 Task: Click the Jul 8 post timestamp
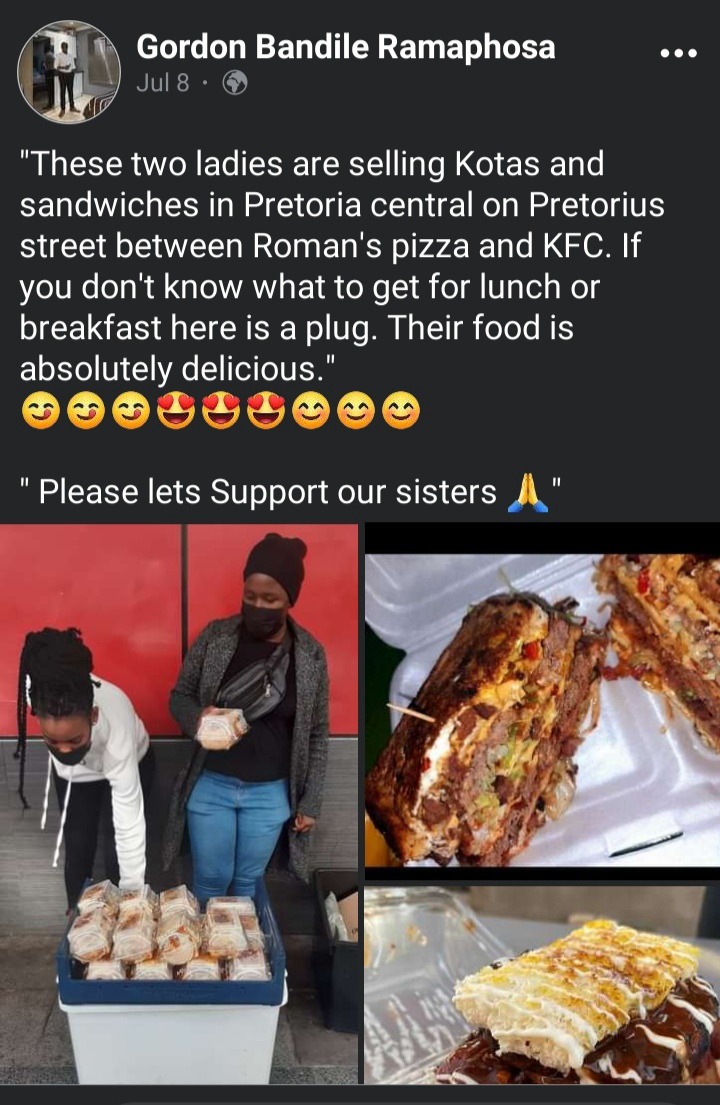(x=163, y=83)
